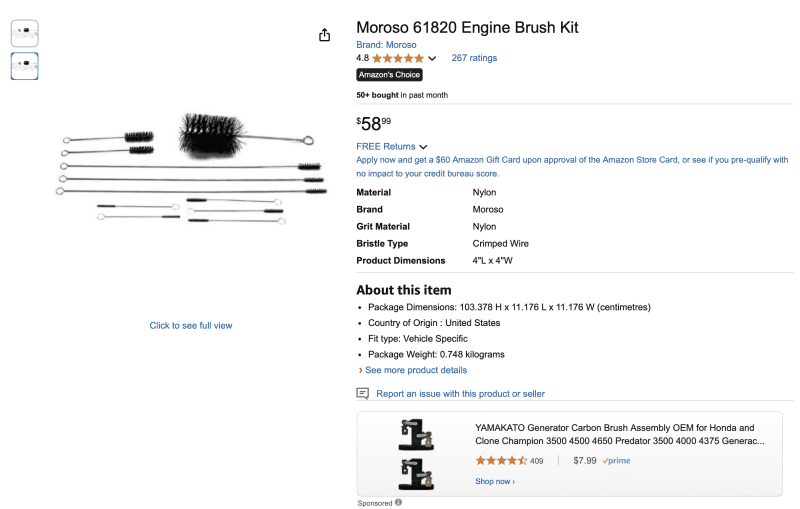Expand See more product details
Viewport: 800px width, 509px height.
(x=416, y=370)
